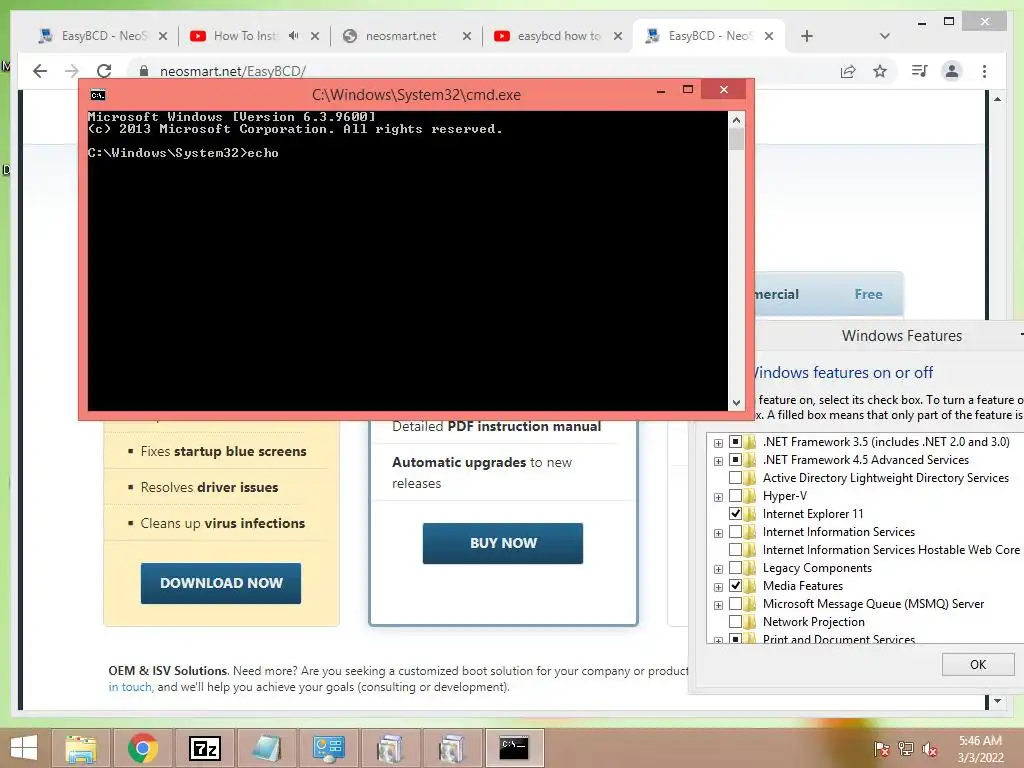This screenshot has height=768, width=1024.
Task: Enable the Hyper-V feature checkbox
Action: [735, 496]
